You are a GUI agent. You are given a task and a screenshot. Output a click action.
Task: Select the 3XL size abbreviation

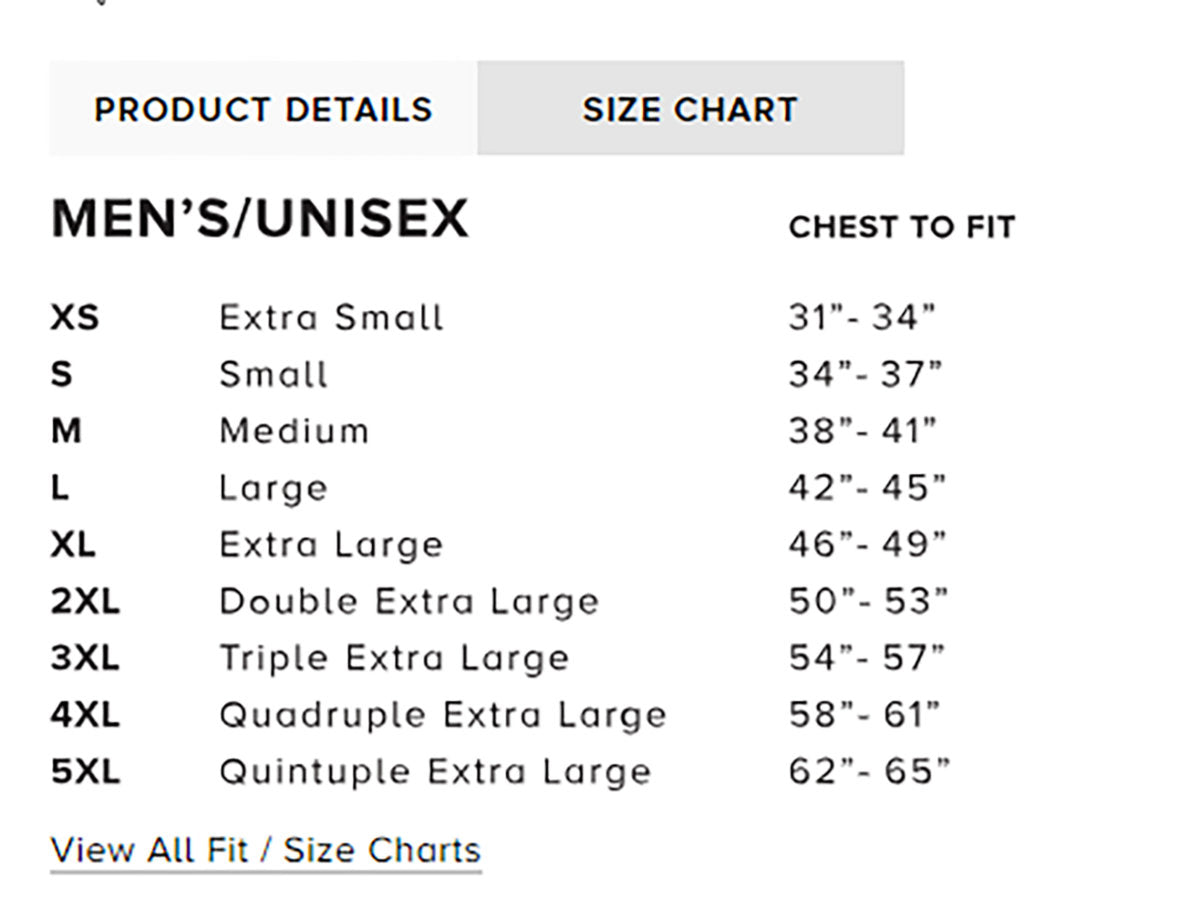[x=85, y=658]
